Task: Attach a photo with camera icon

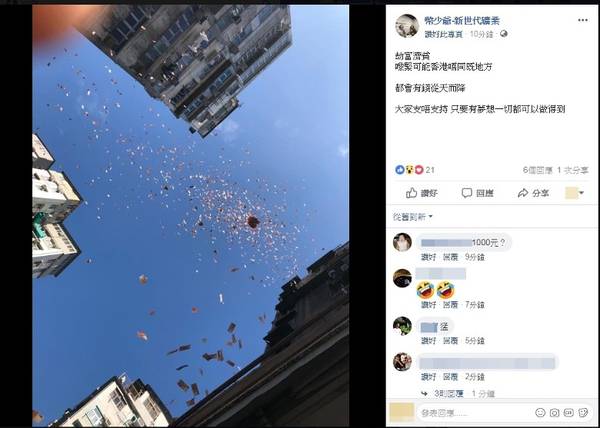Action: coord(554,413)
